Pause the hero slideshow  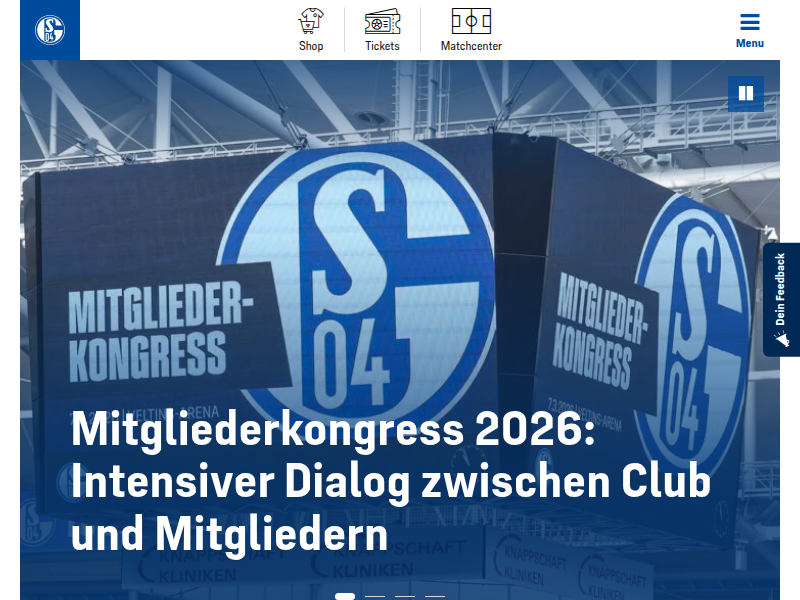pos(745,93)
